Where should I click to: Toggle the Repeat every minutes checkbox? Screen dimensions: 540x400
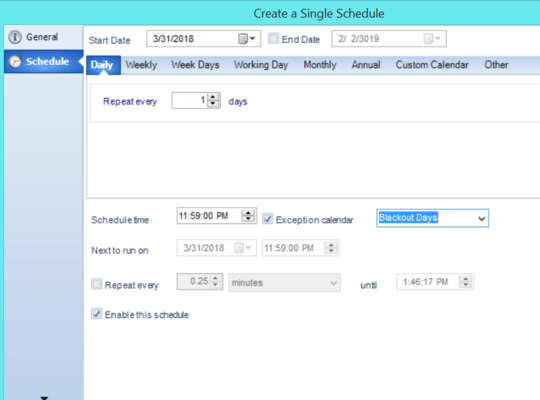96,284
